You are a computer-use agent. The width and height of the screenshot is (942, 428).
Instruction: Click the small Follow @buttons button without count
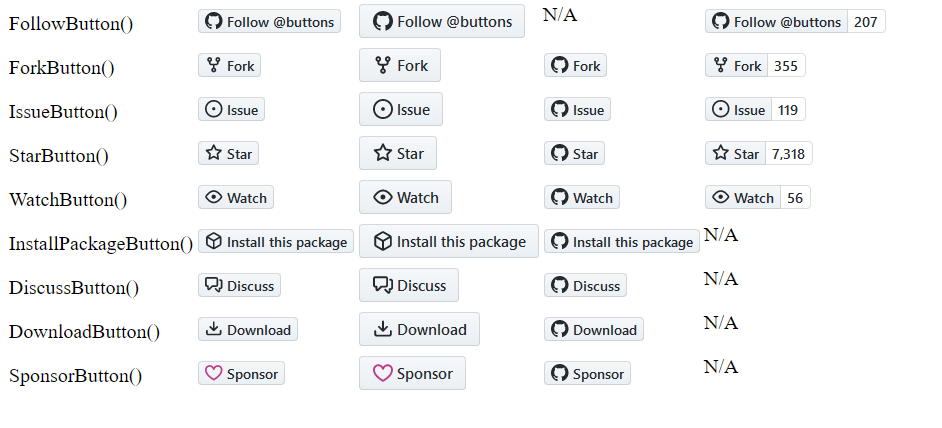coord(269,22)
